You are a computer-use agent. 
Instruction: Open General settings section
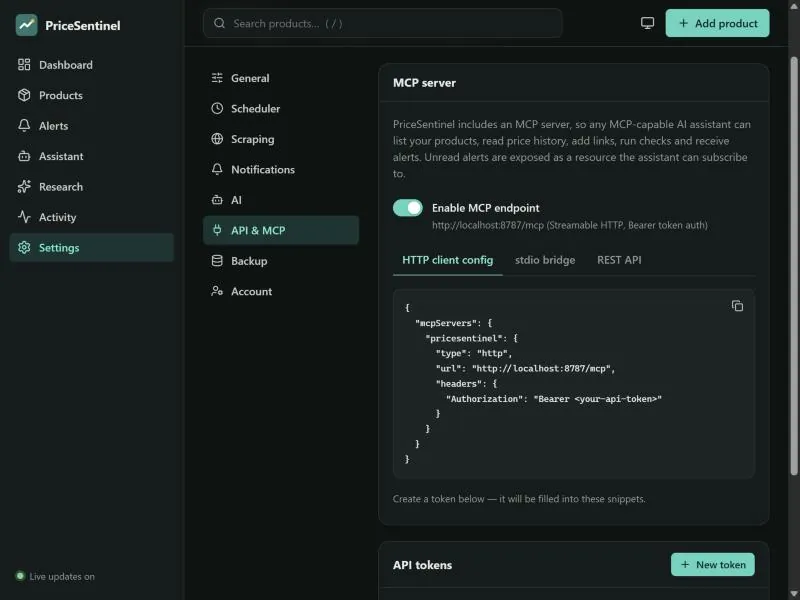click(281, 78)
